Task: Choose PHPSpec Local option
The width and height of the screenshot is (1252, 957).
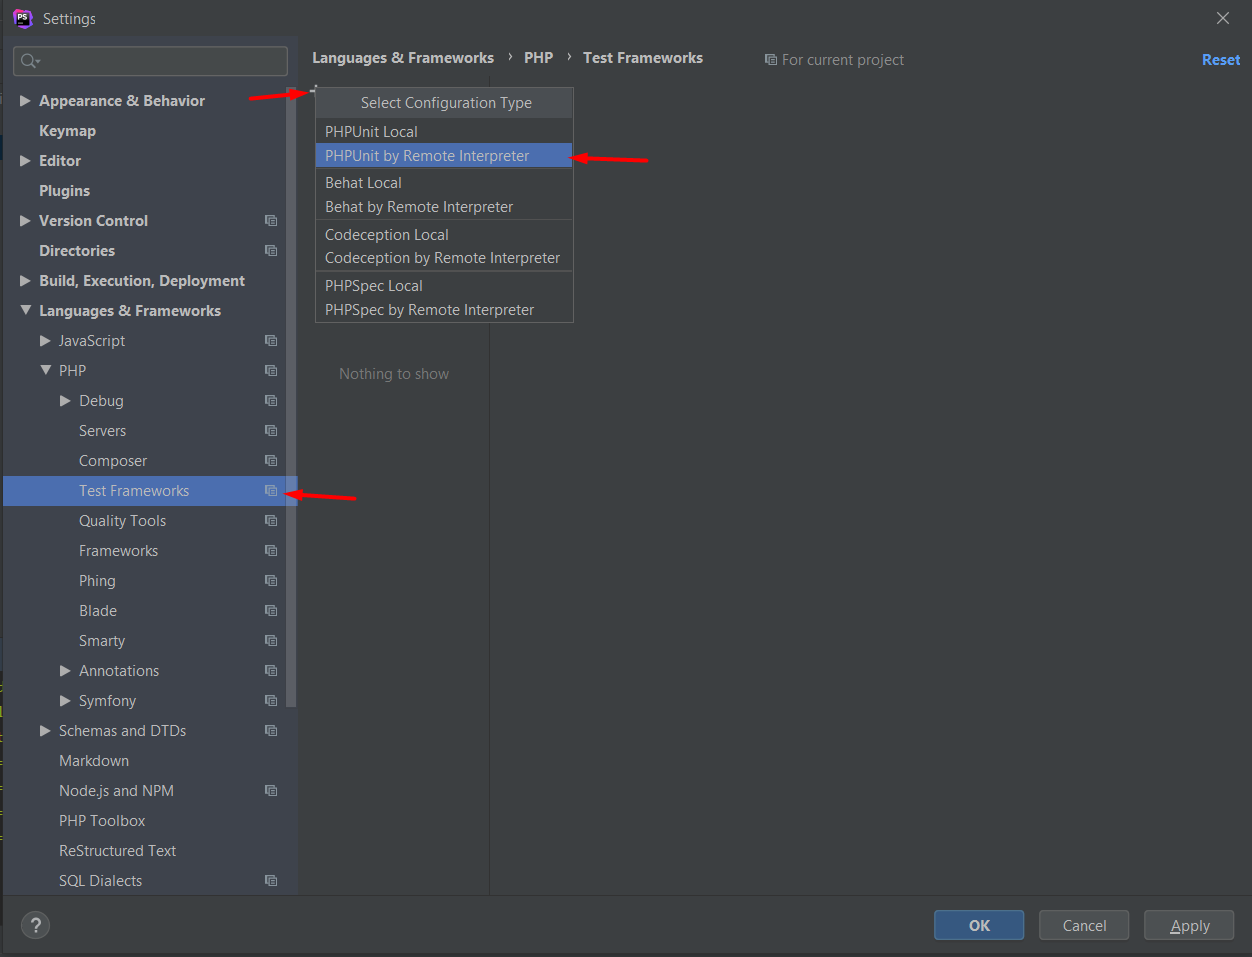Action: click(444, 285)
